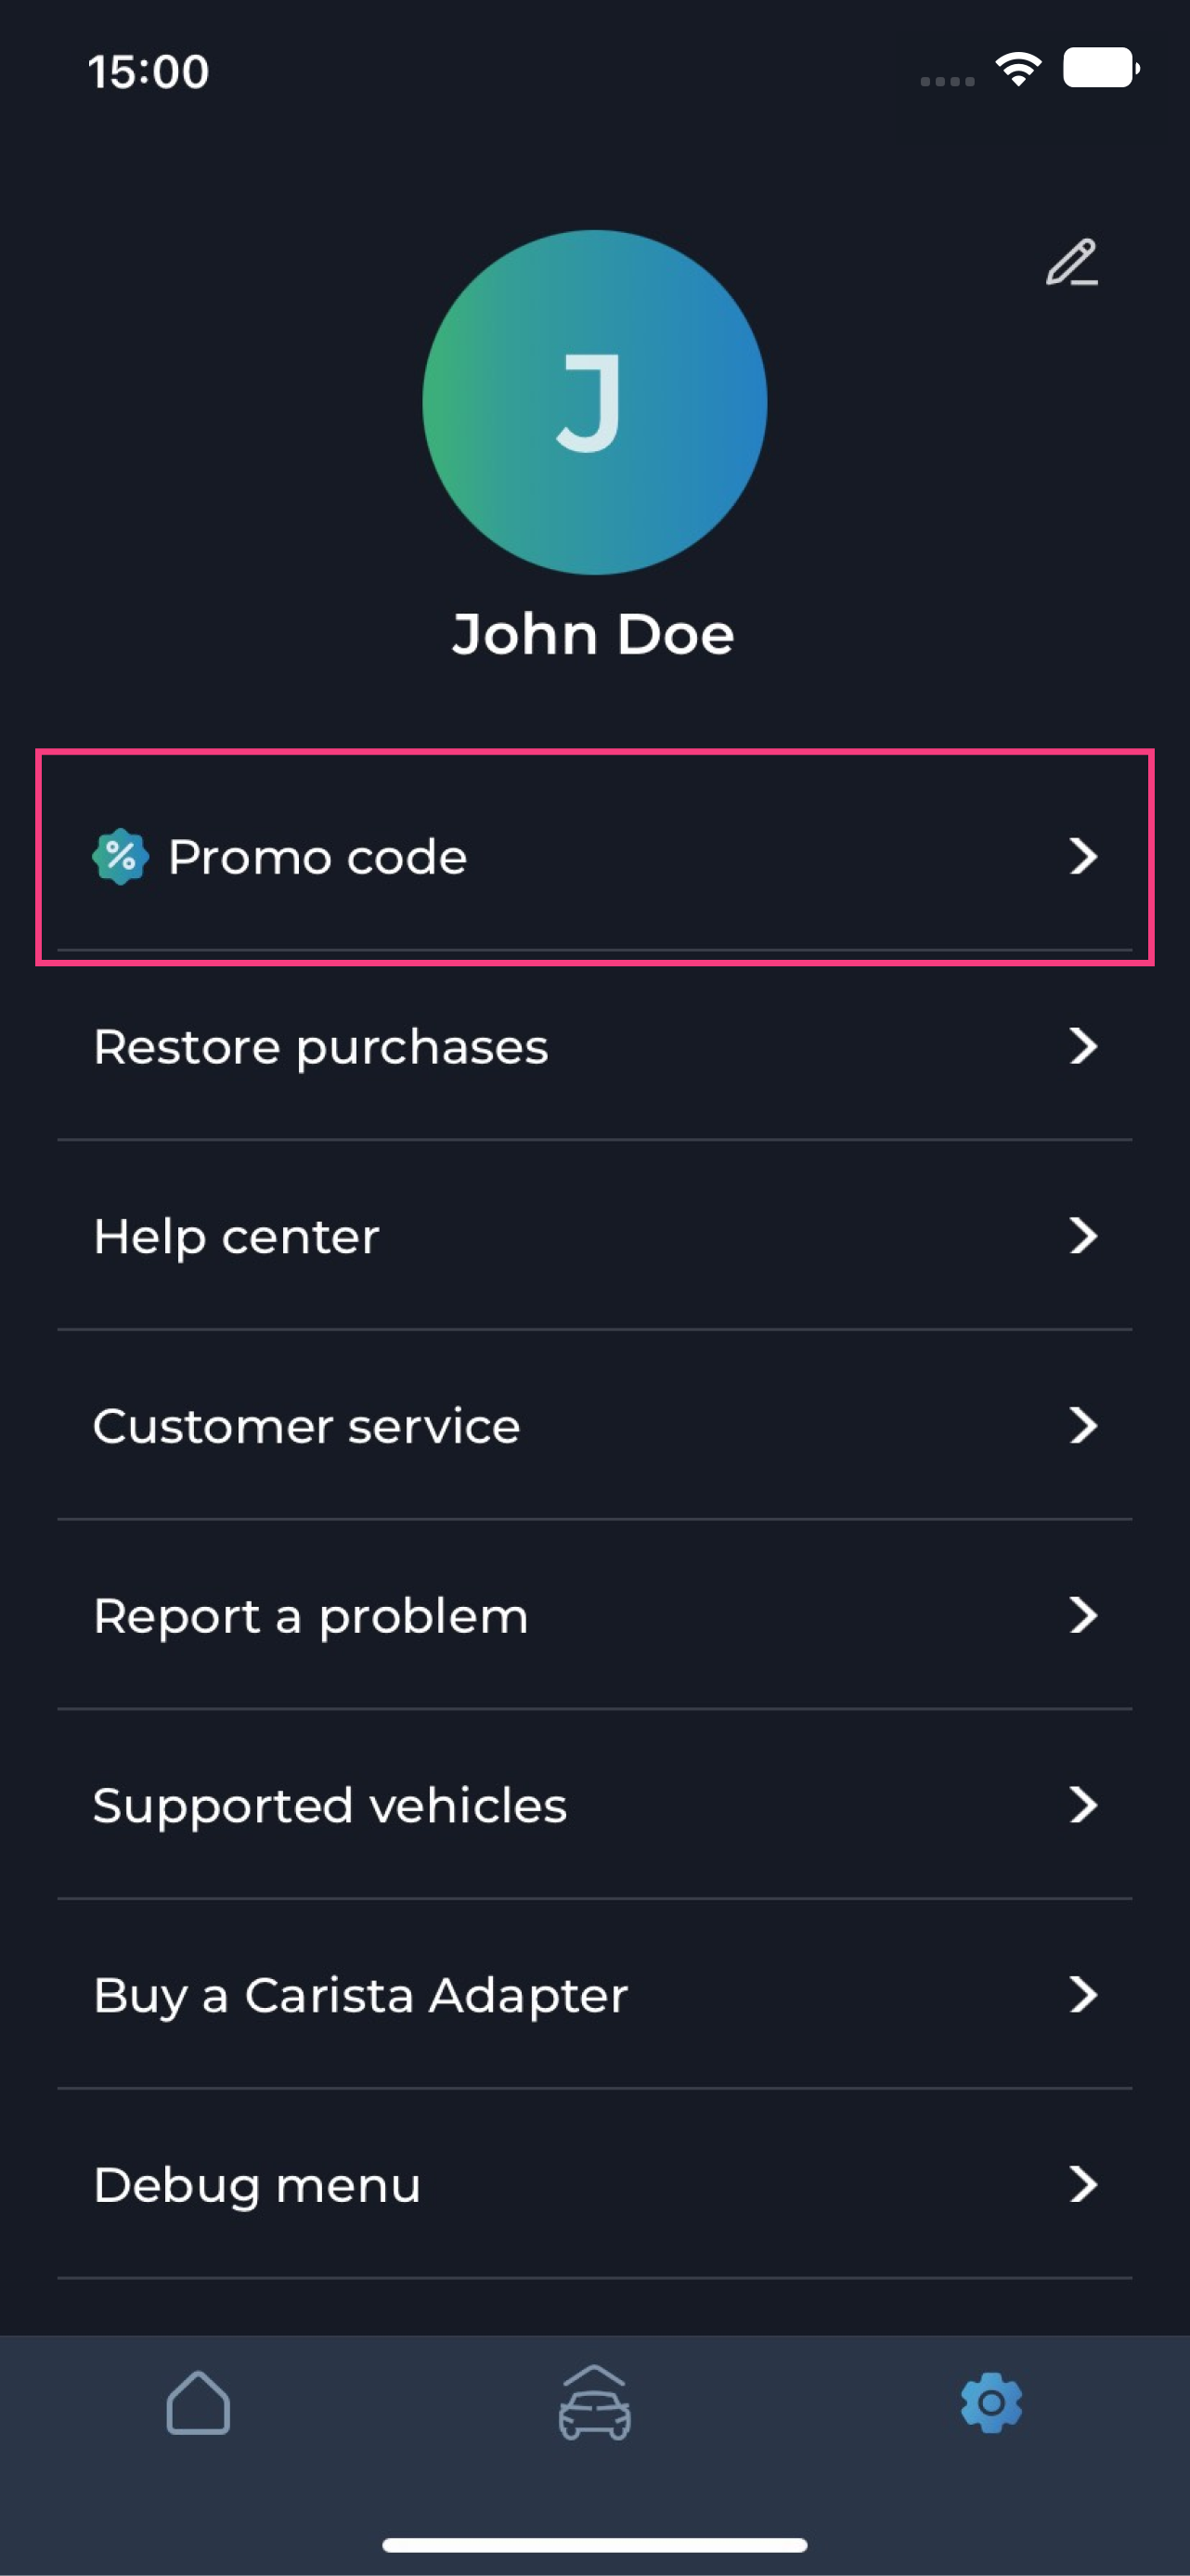This screenshot has height=2576, width=1190.
Task: Open Customer service menu item
Action: click(595, 1426)
